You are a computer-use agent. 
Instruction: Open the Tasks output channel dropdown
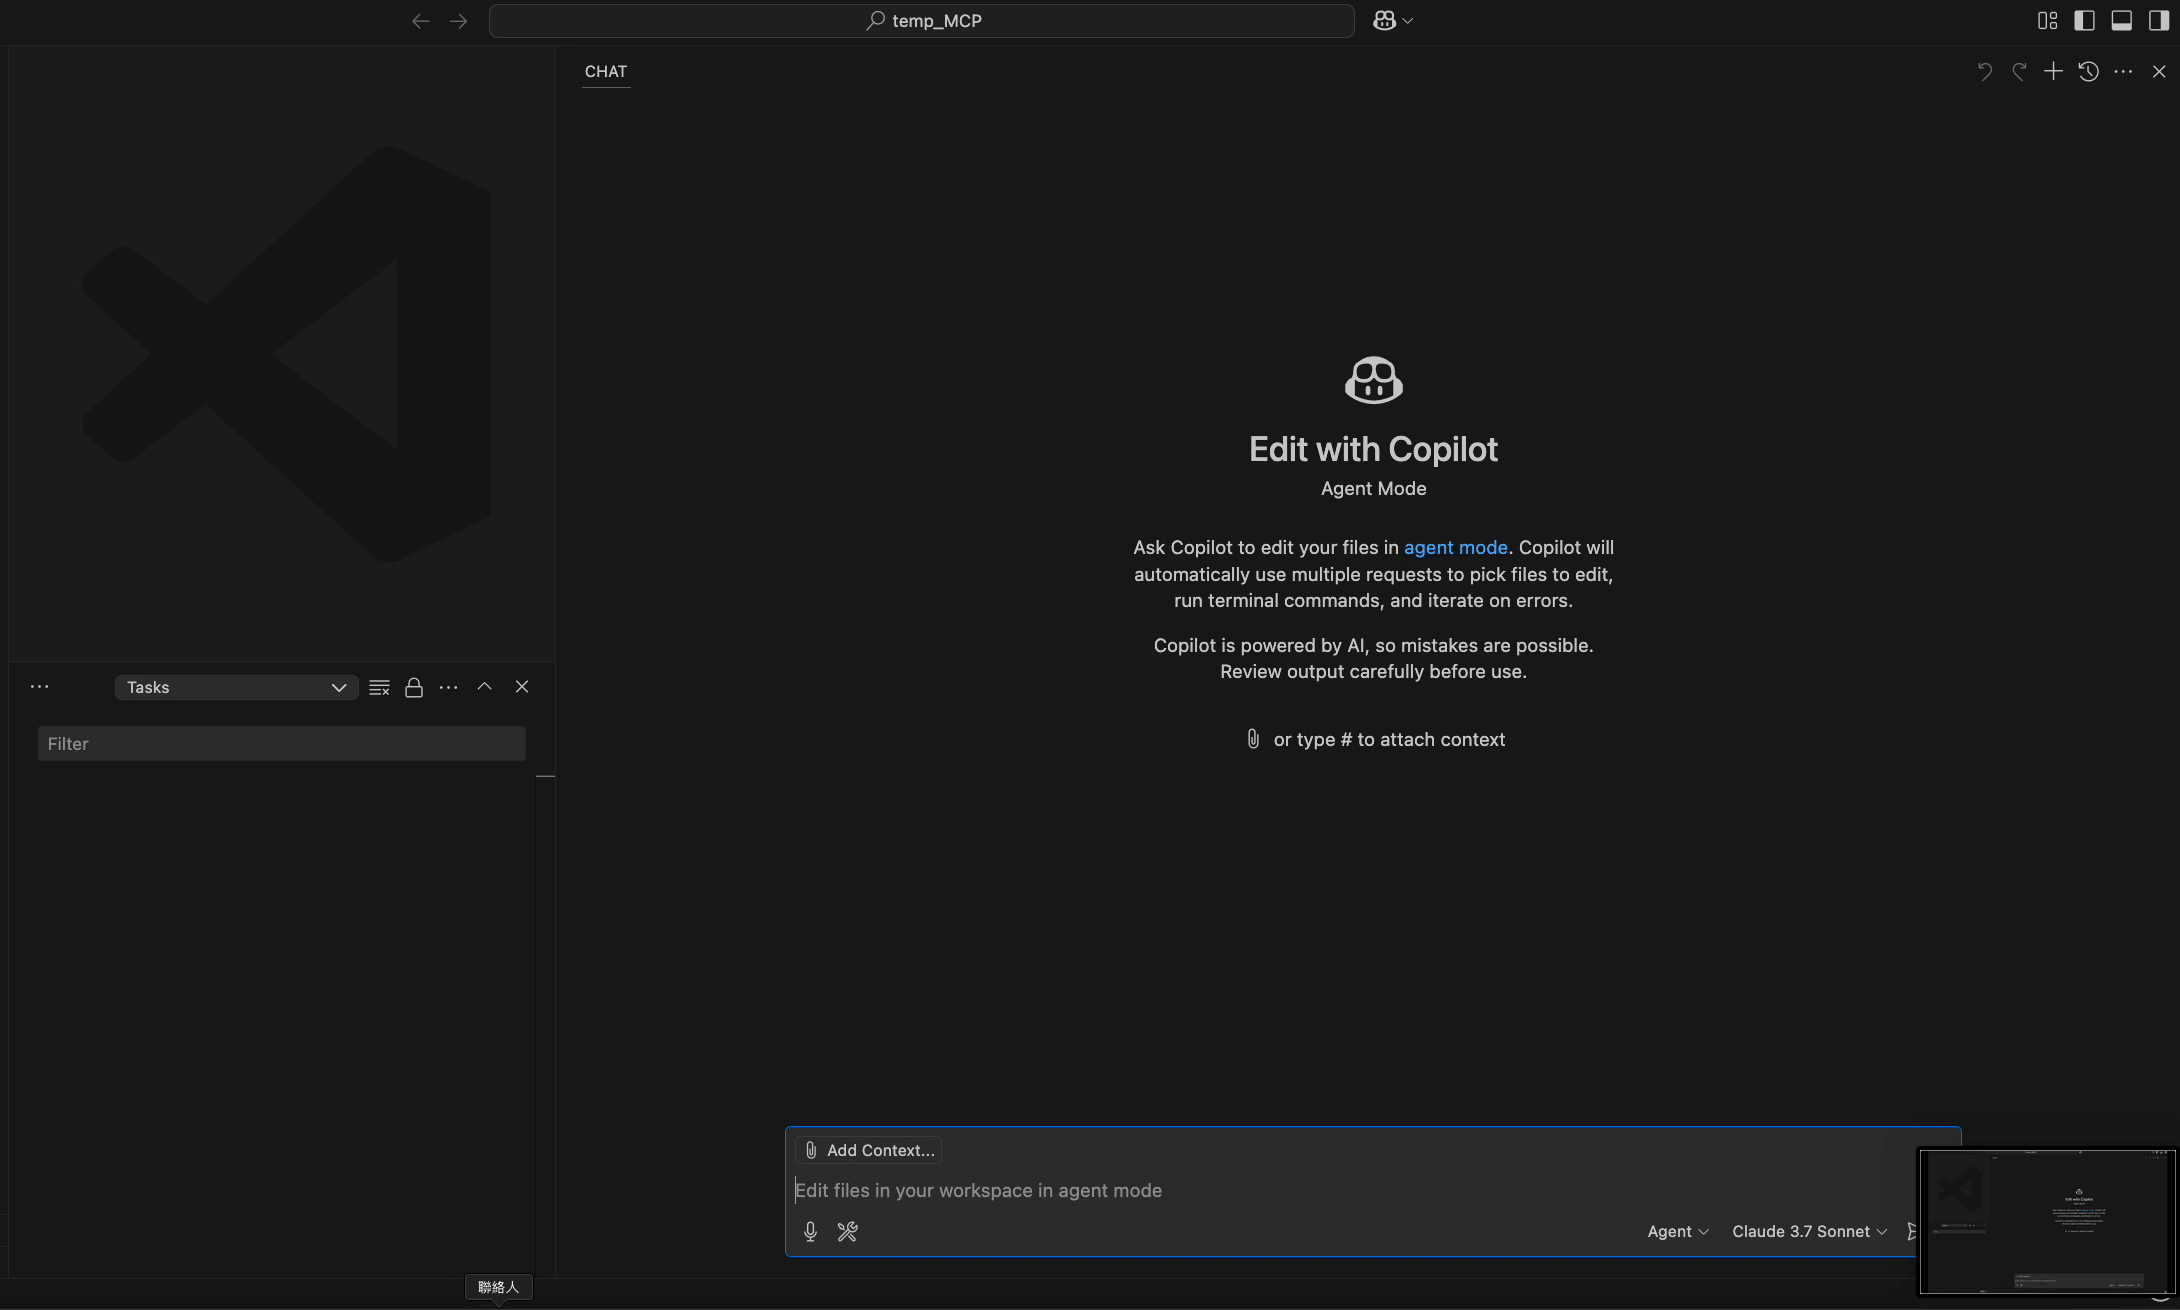coord(236,687)
